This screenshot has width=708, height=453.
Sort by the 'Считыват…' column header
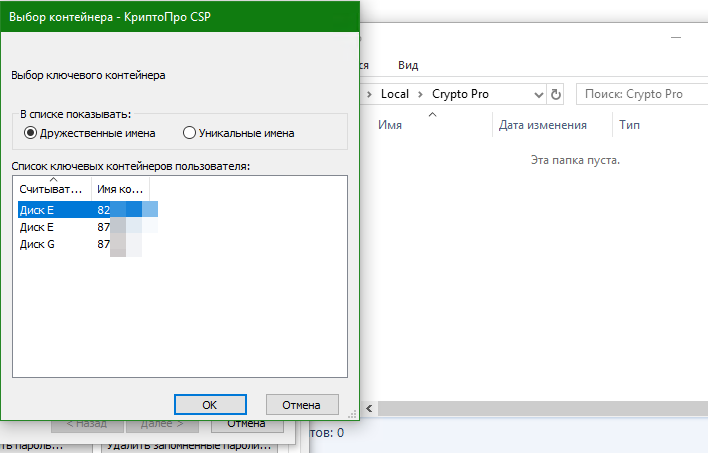coord(52,189)
